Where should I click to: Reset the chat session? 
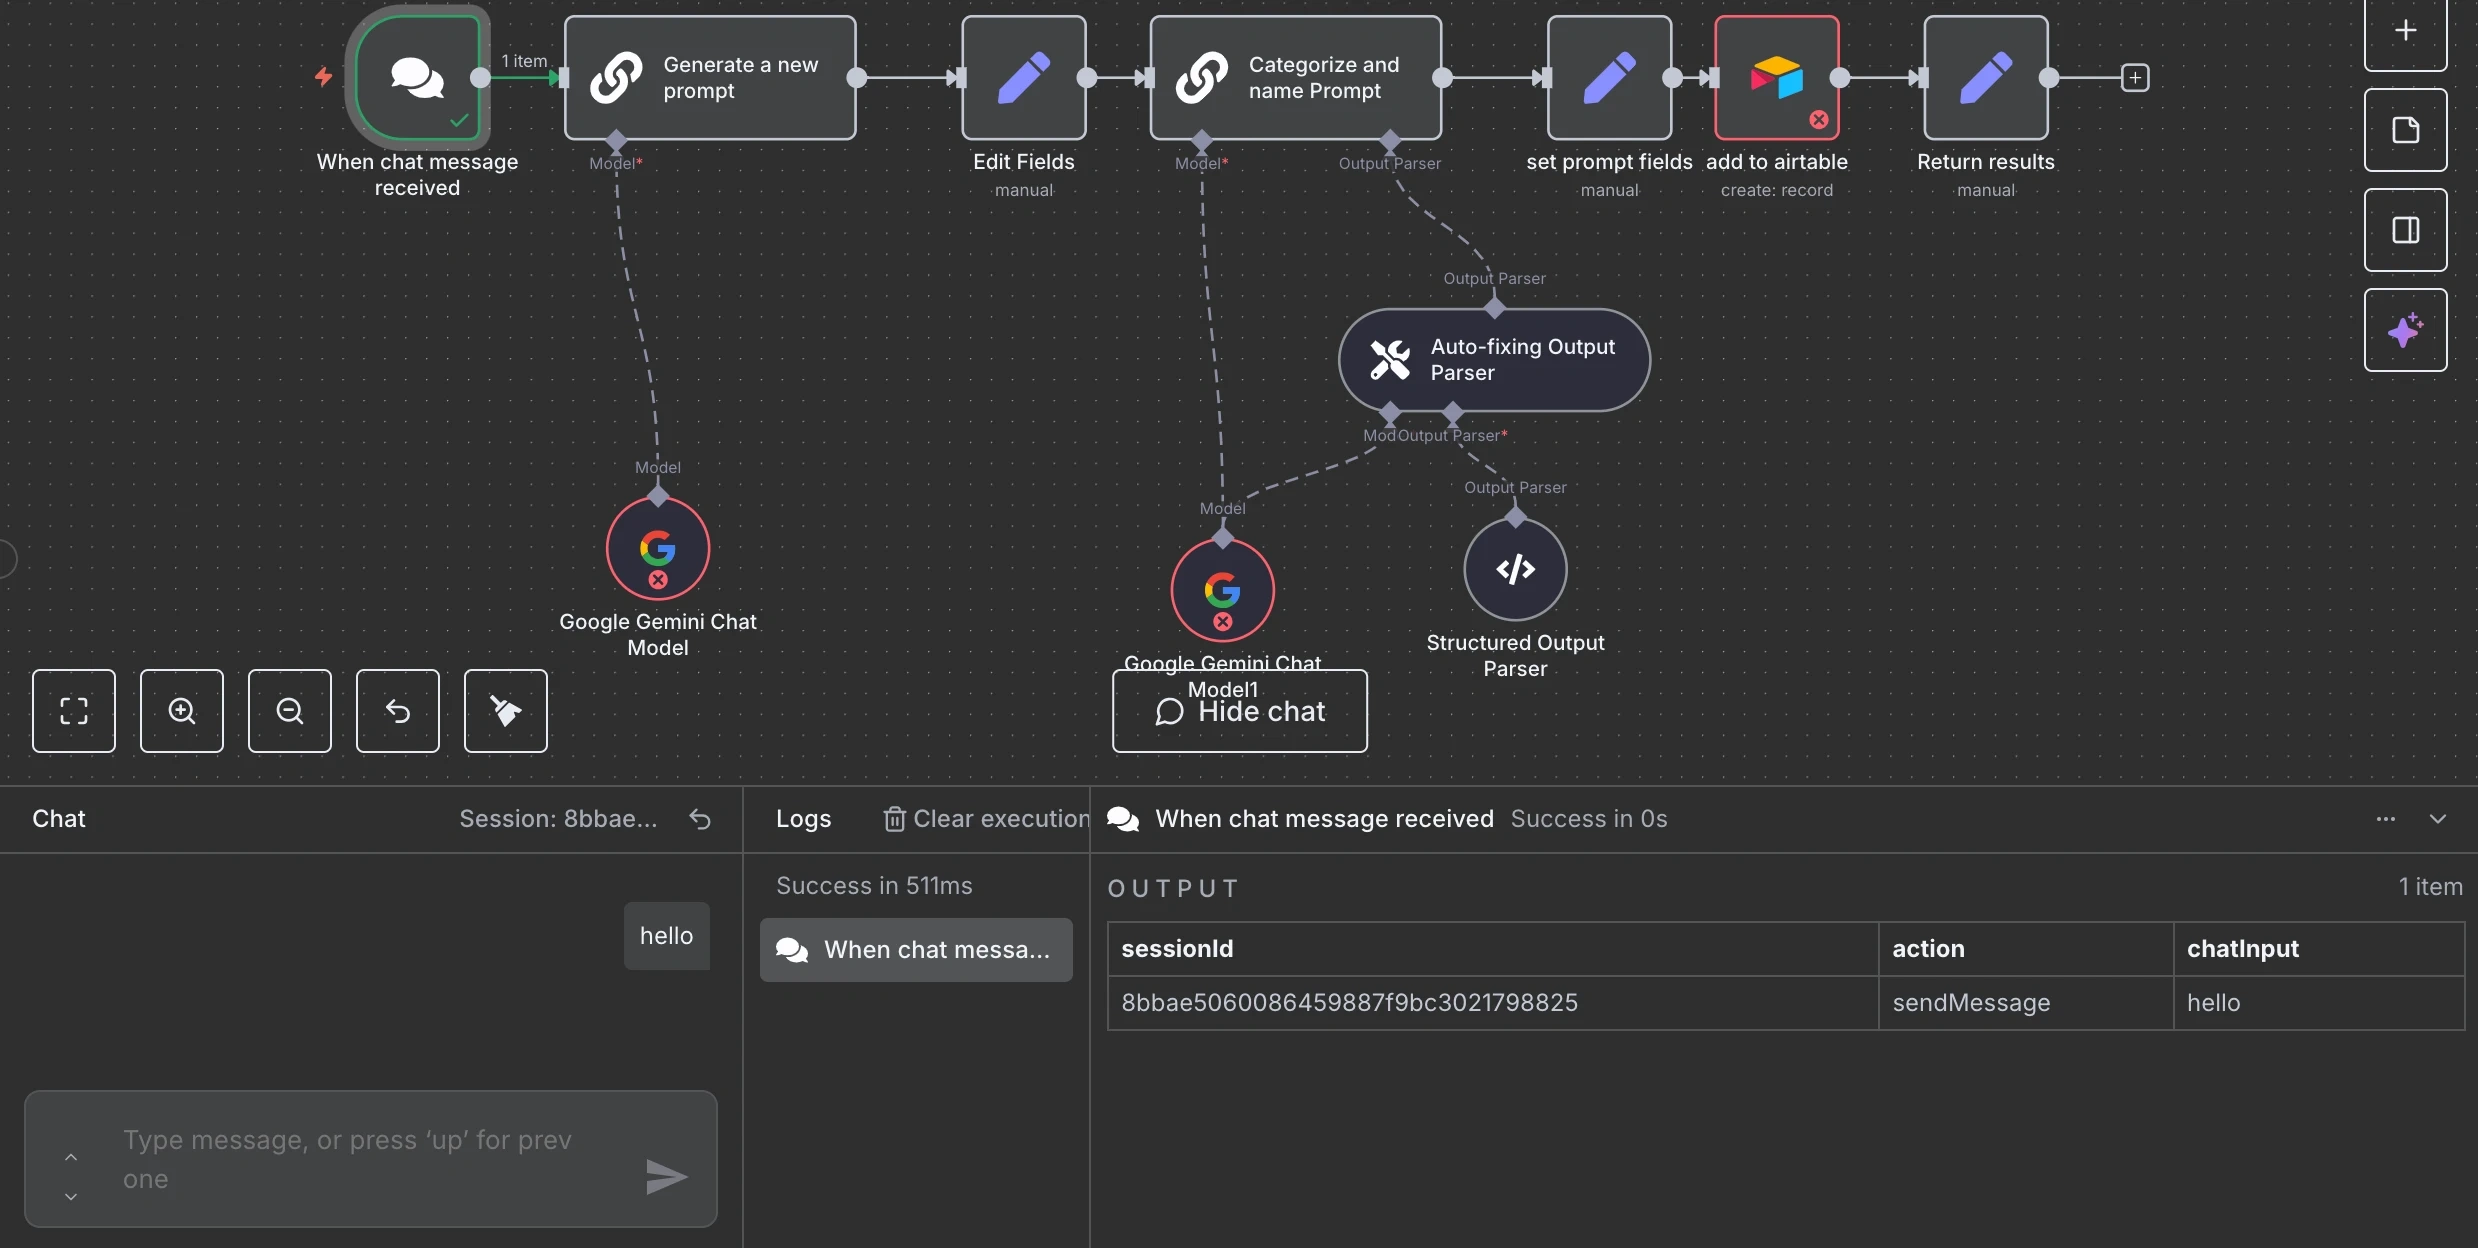coord(700,819)
